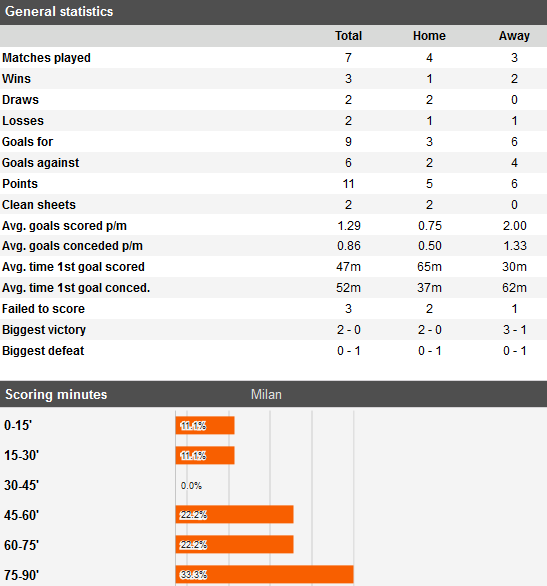The height and width of the screenshot is (586, 547).
Task: Click the Biggest victory away score 3 - 1
Action: pos(514,330)
